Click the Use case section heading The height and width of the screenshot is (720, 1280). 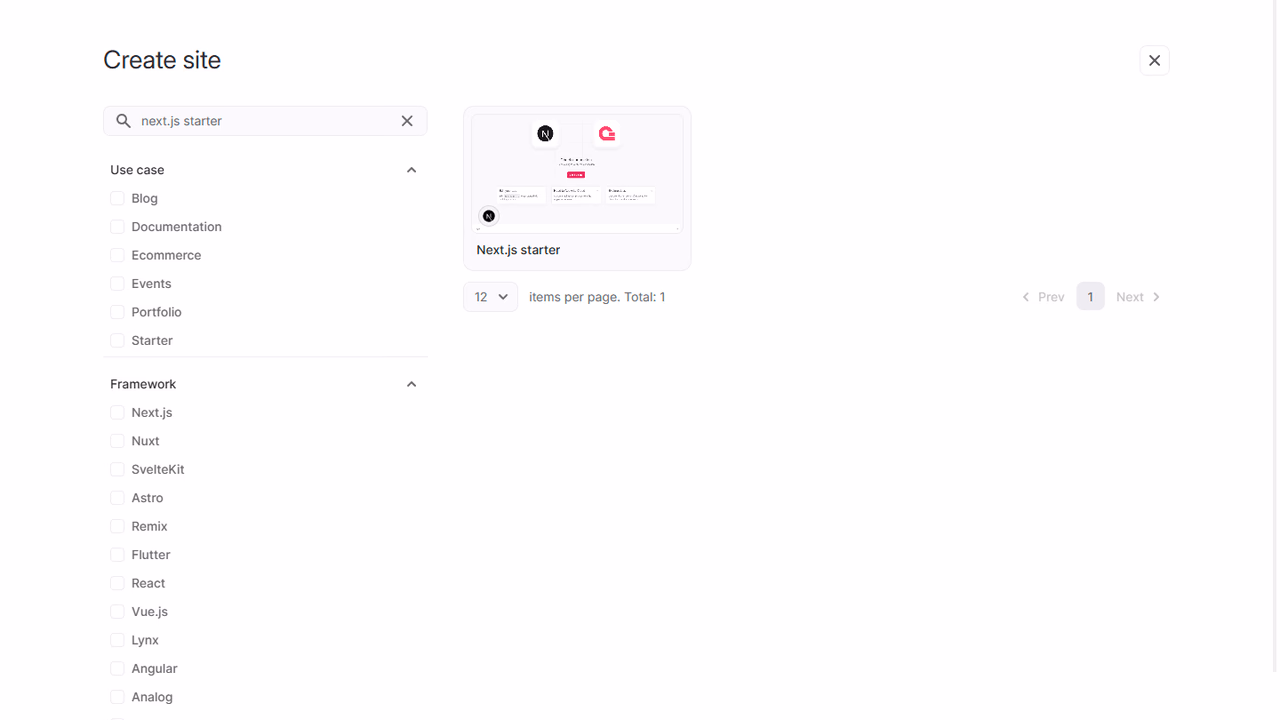click(x=137, y=170)
